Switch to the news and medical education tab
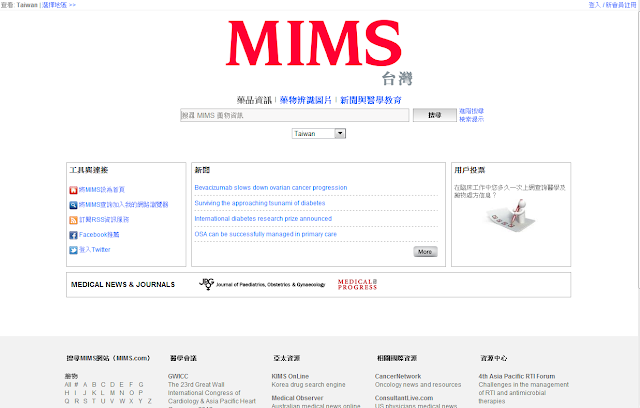This screenshot has width=640, height=408. (371, 100)
